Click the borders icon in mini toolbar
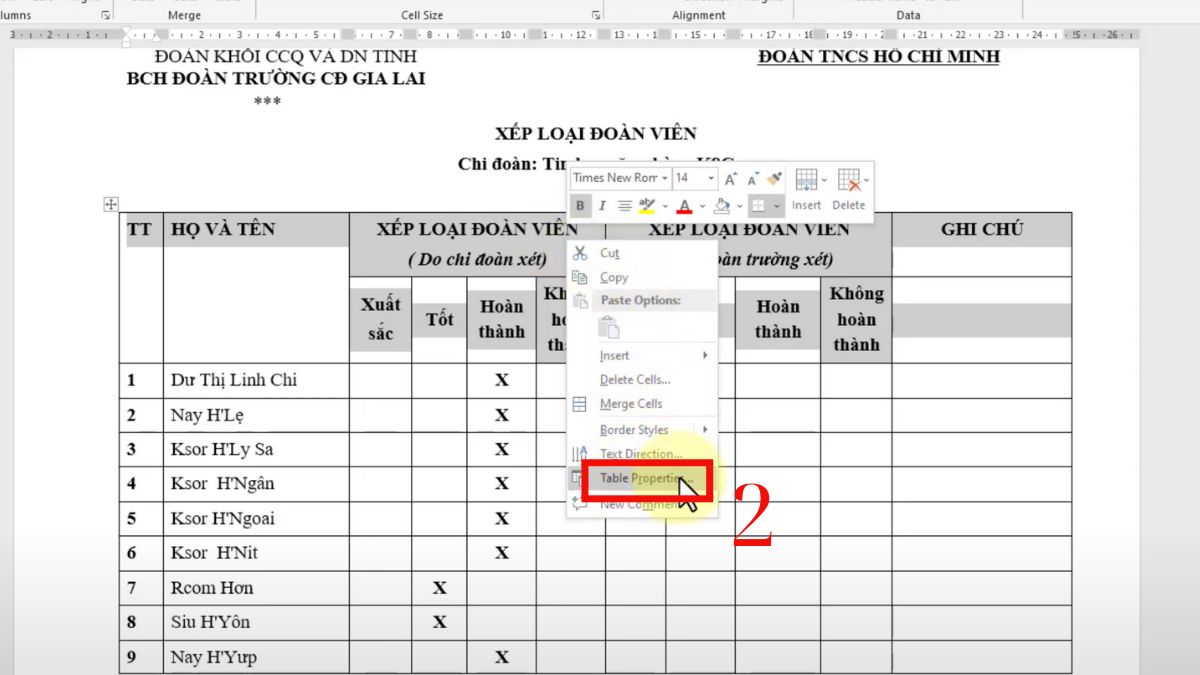 tap(758, 206)
